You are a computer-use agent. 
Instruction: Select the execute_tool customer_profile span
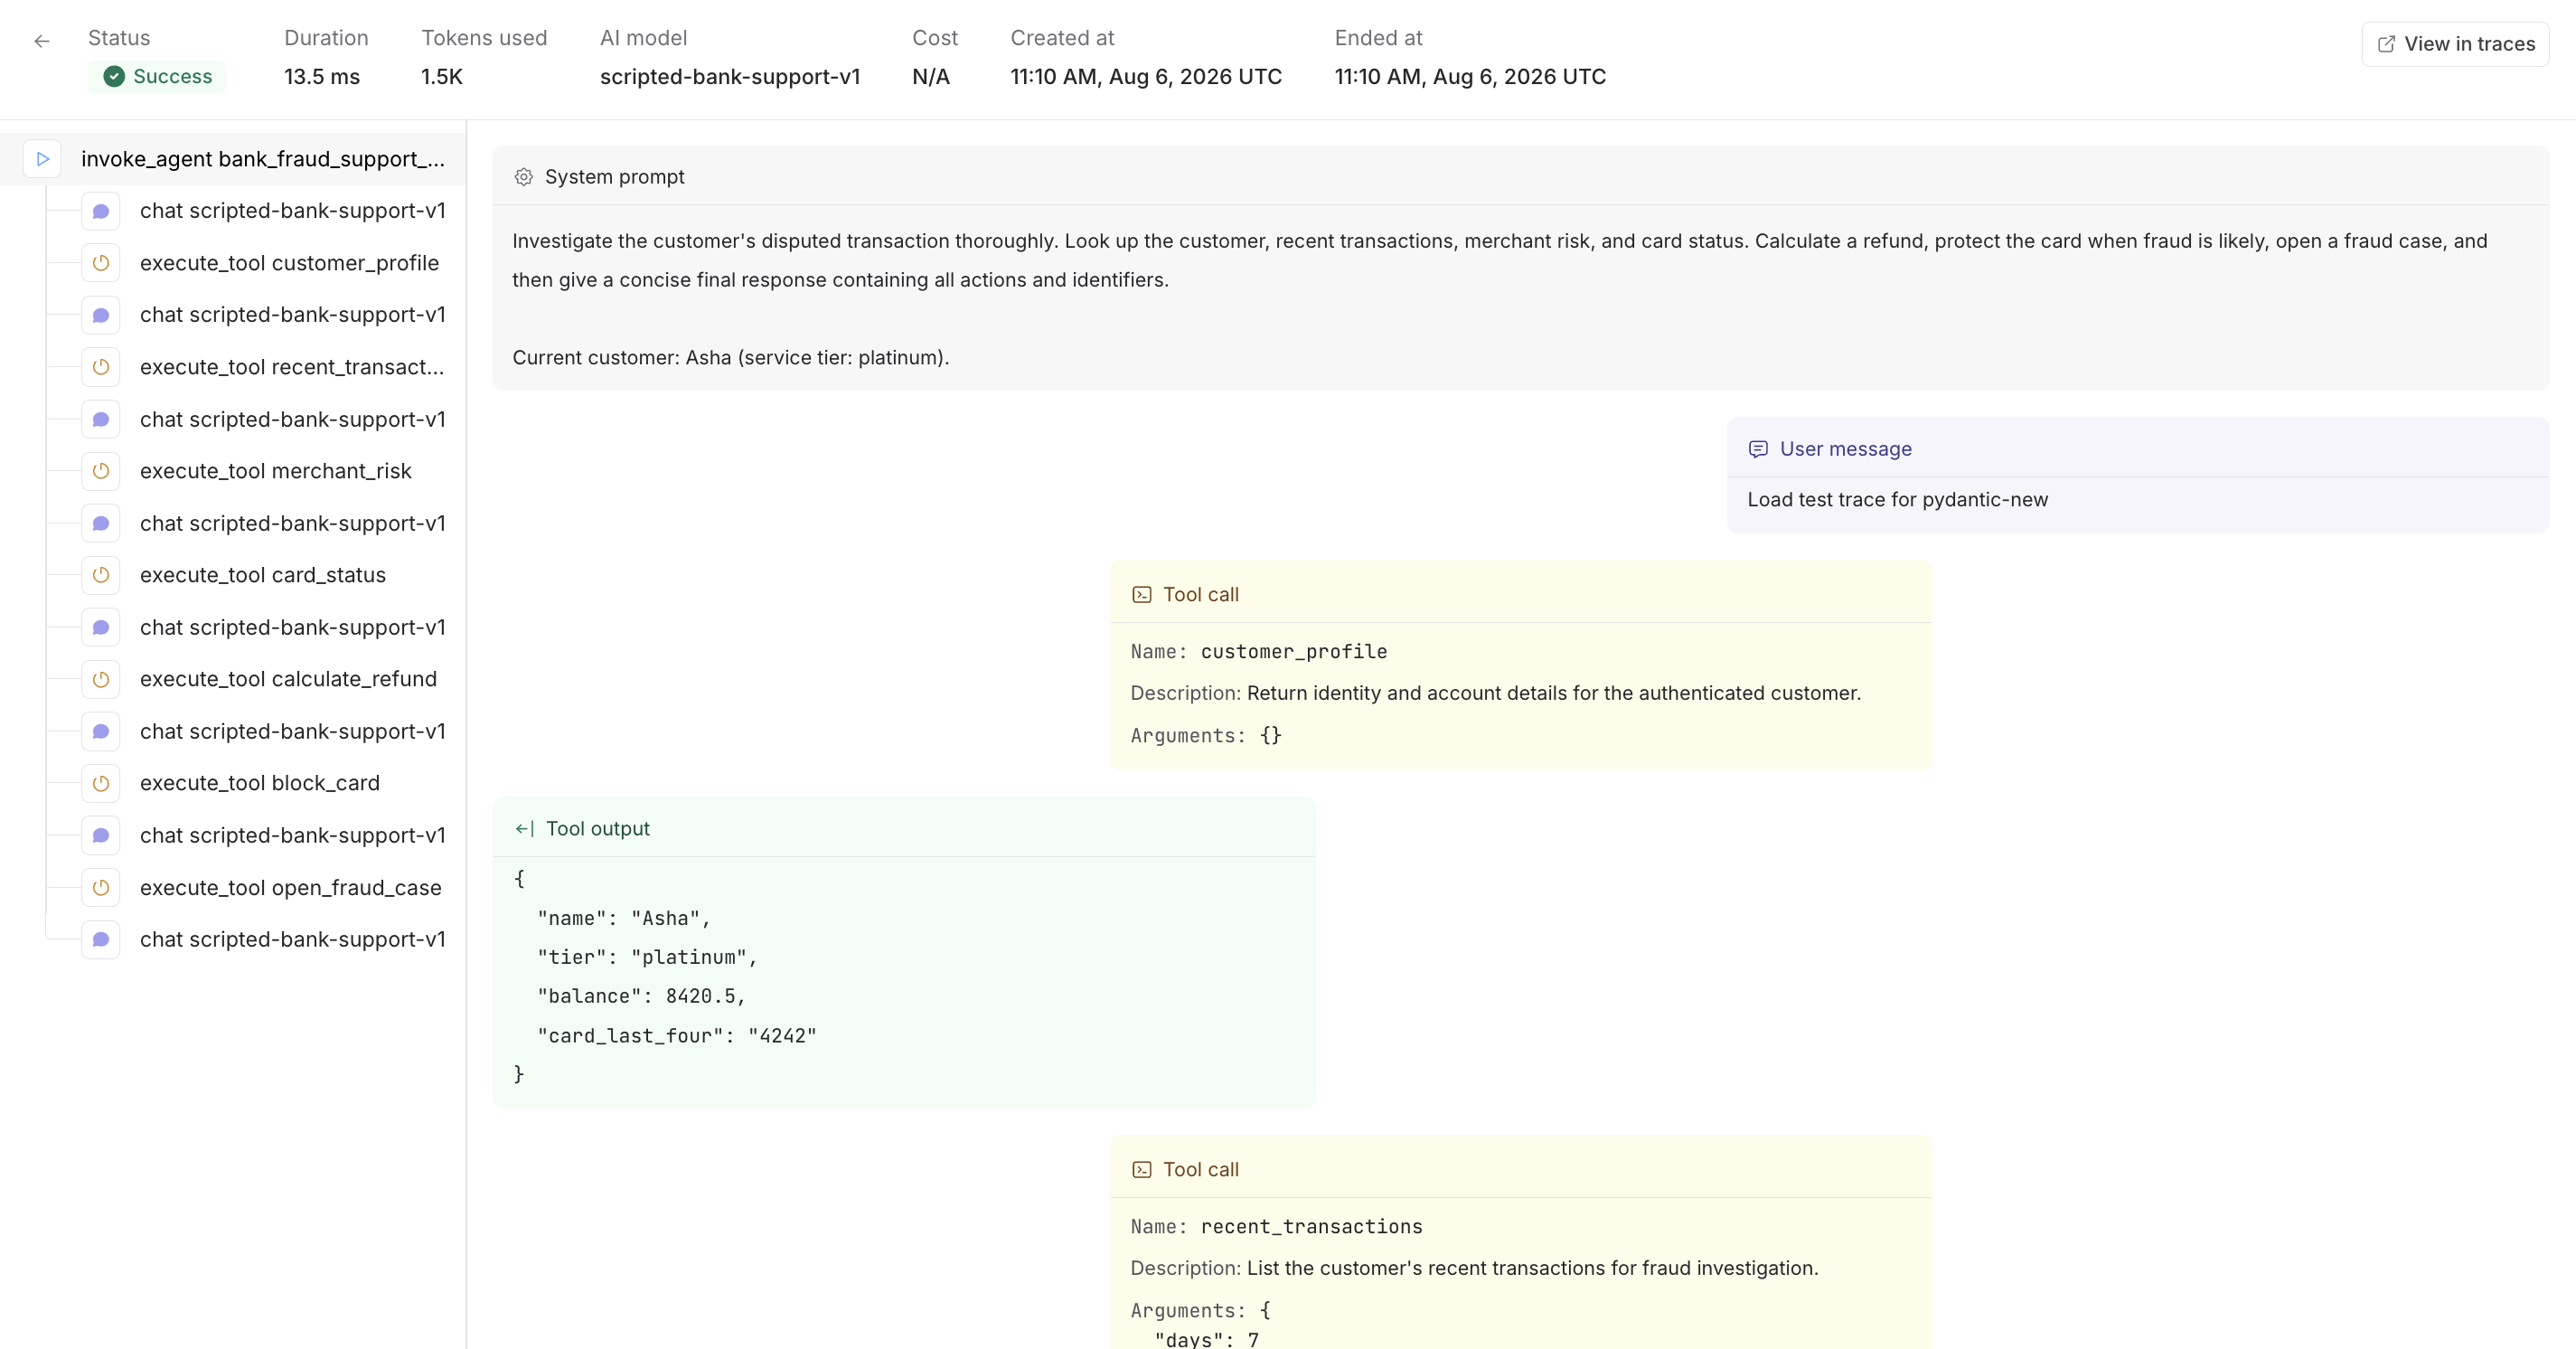pyautogui.click(x=289, y=263)
